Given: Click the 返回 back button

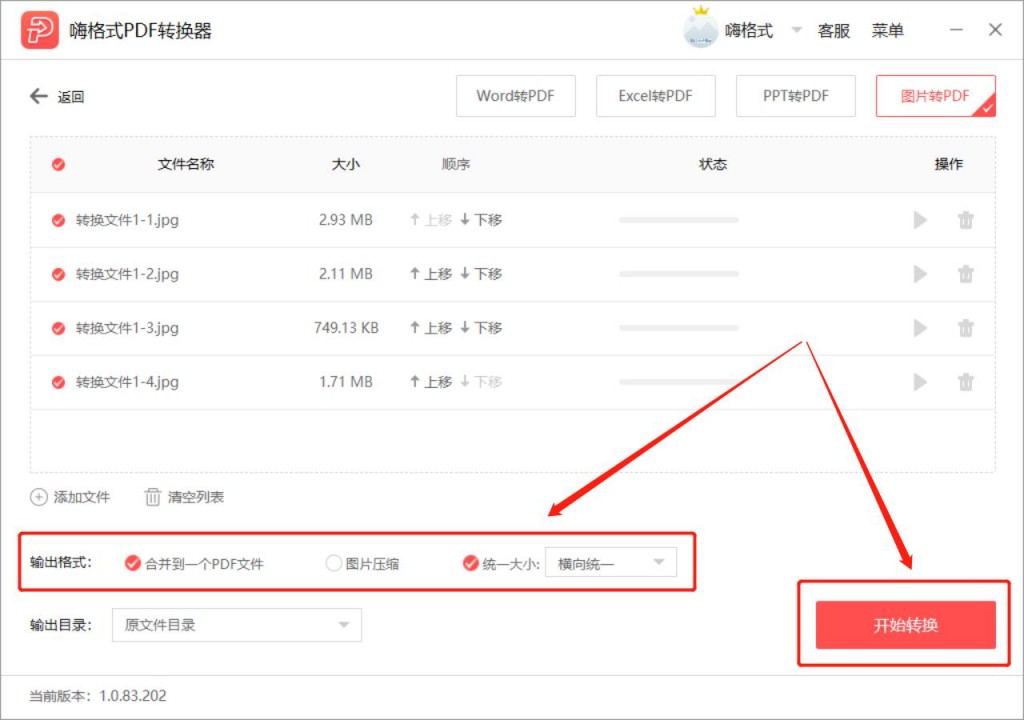Looking at the screenshot, I should point(57,95).
